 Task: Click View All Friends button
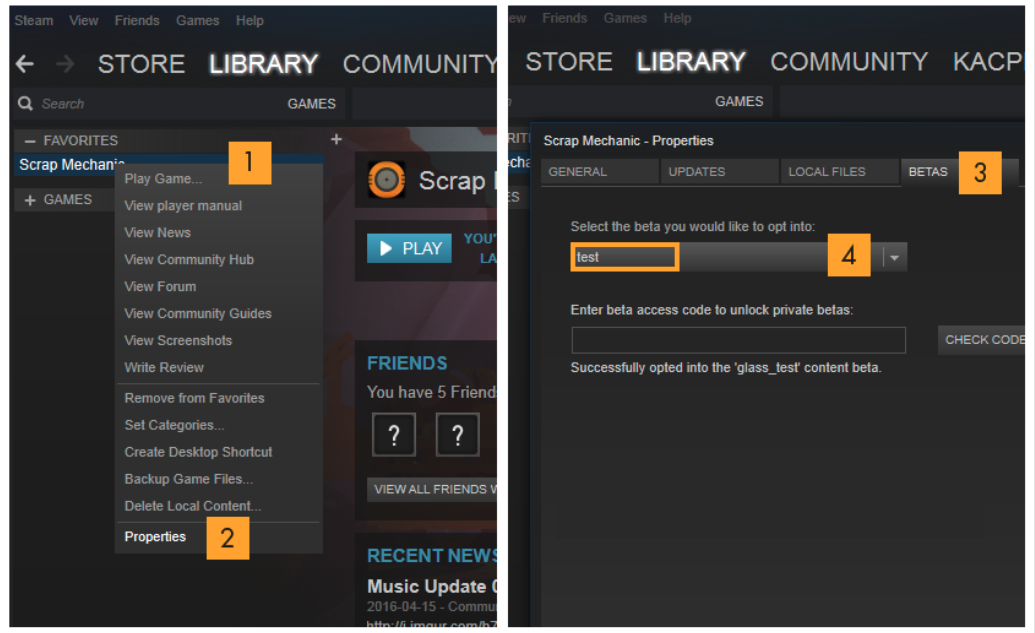click(x=432, y=489)
